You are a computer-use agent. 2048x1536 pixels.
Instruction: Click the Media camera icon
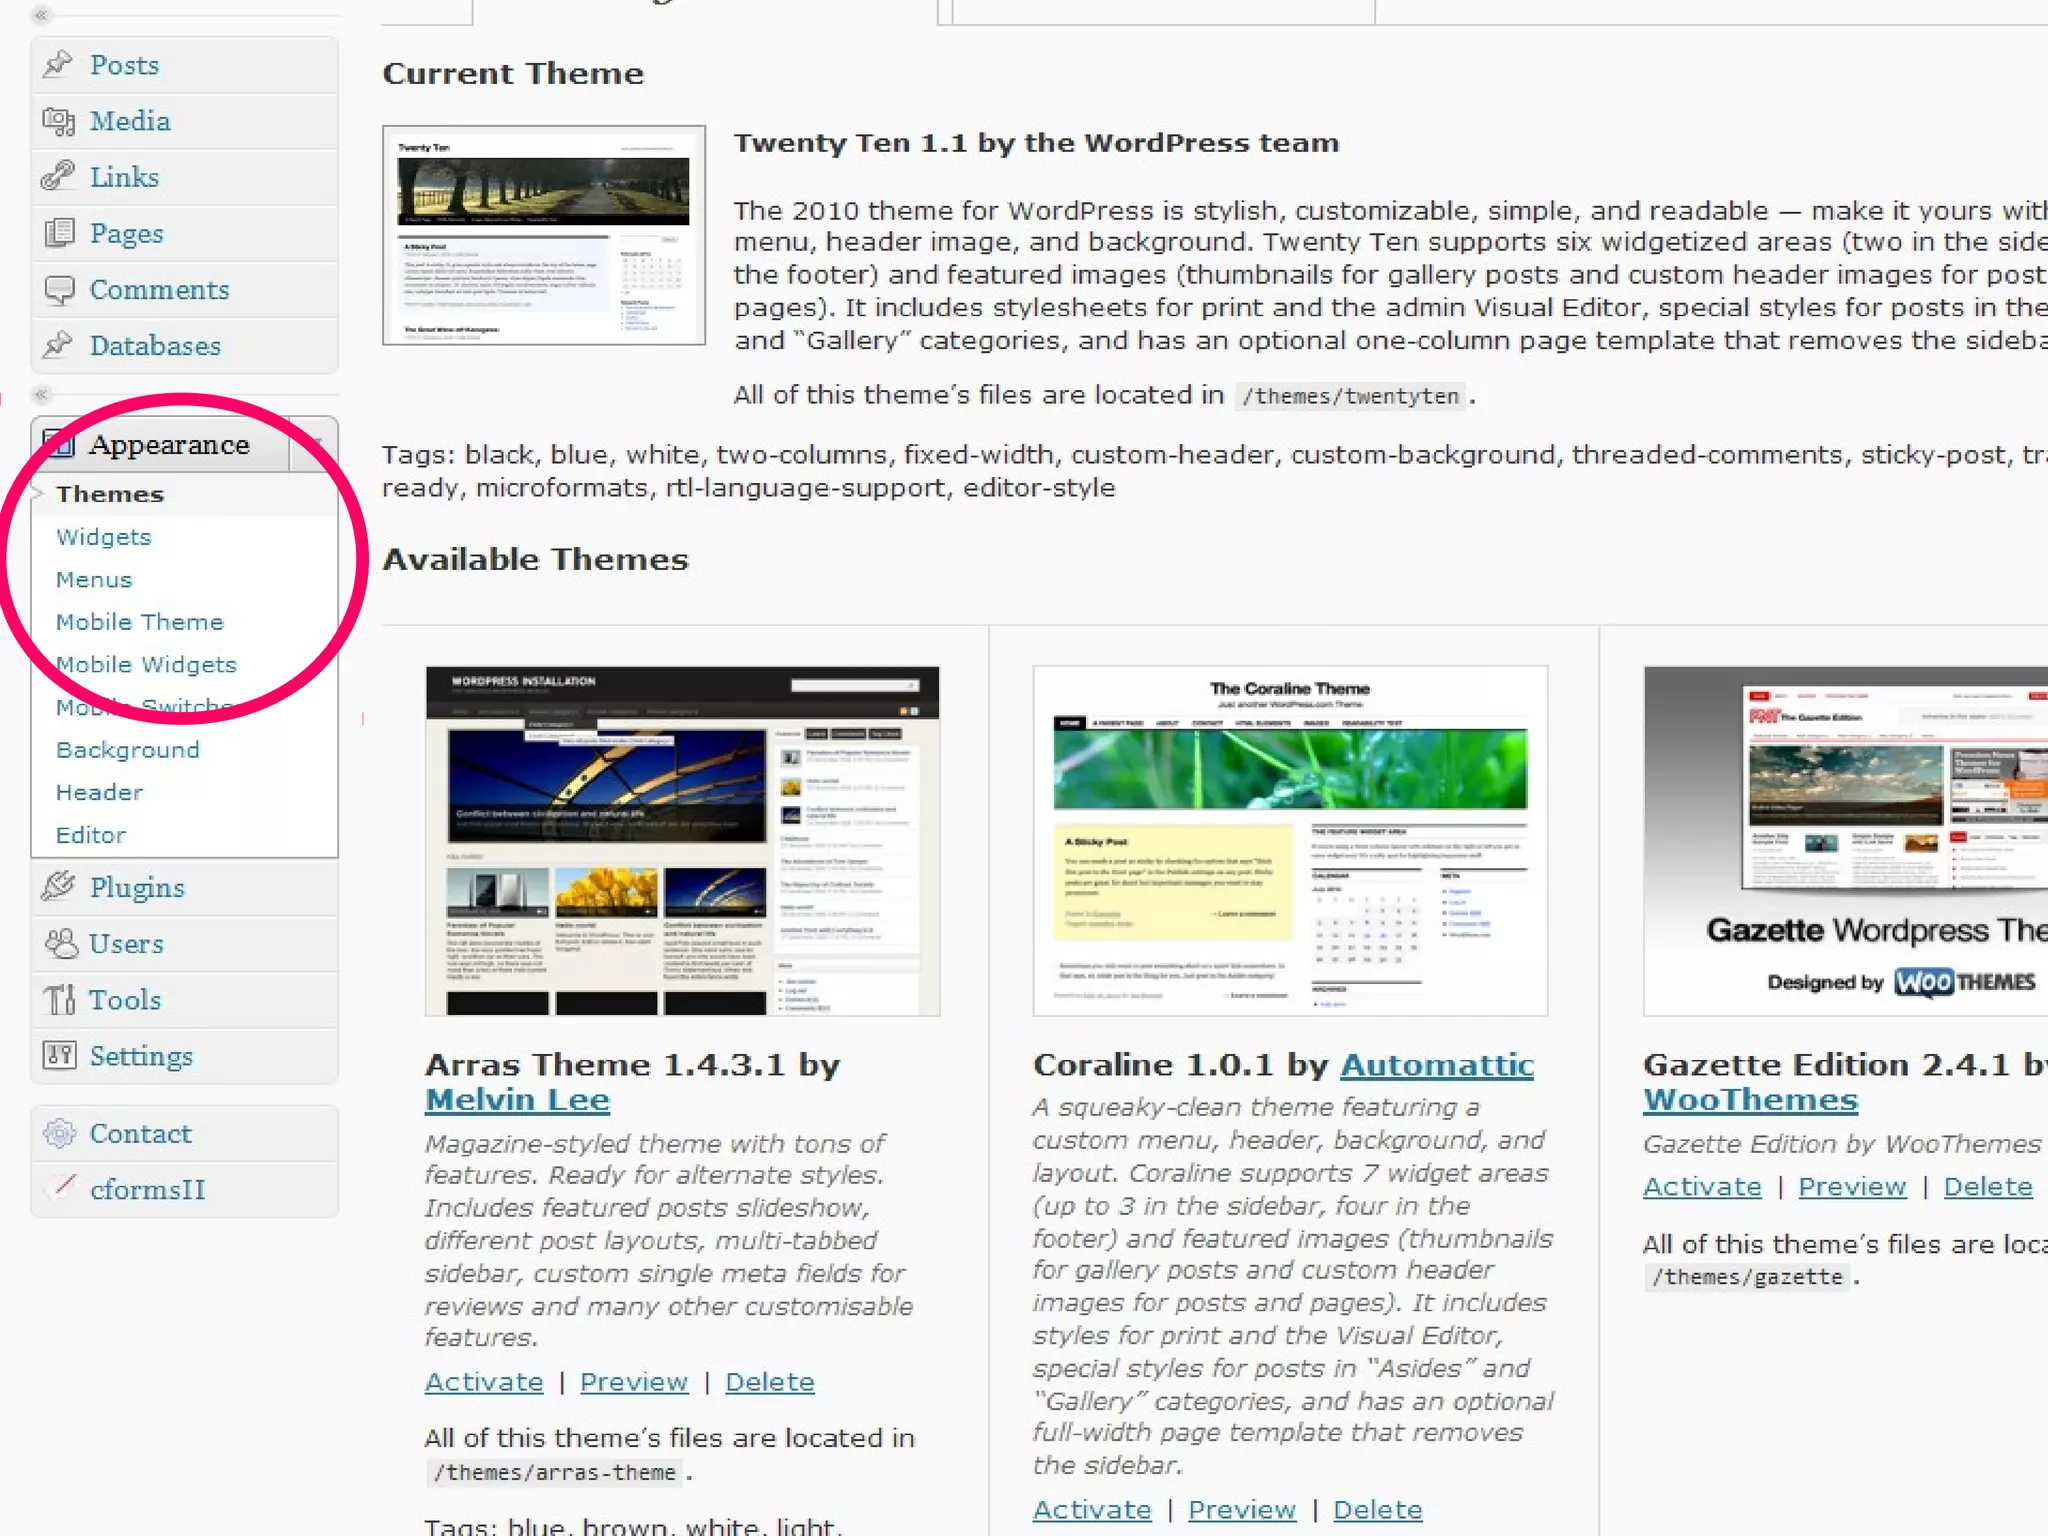click(58, 121)
